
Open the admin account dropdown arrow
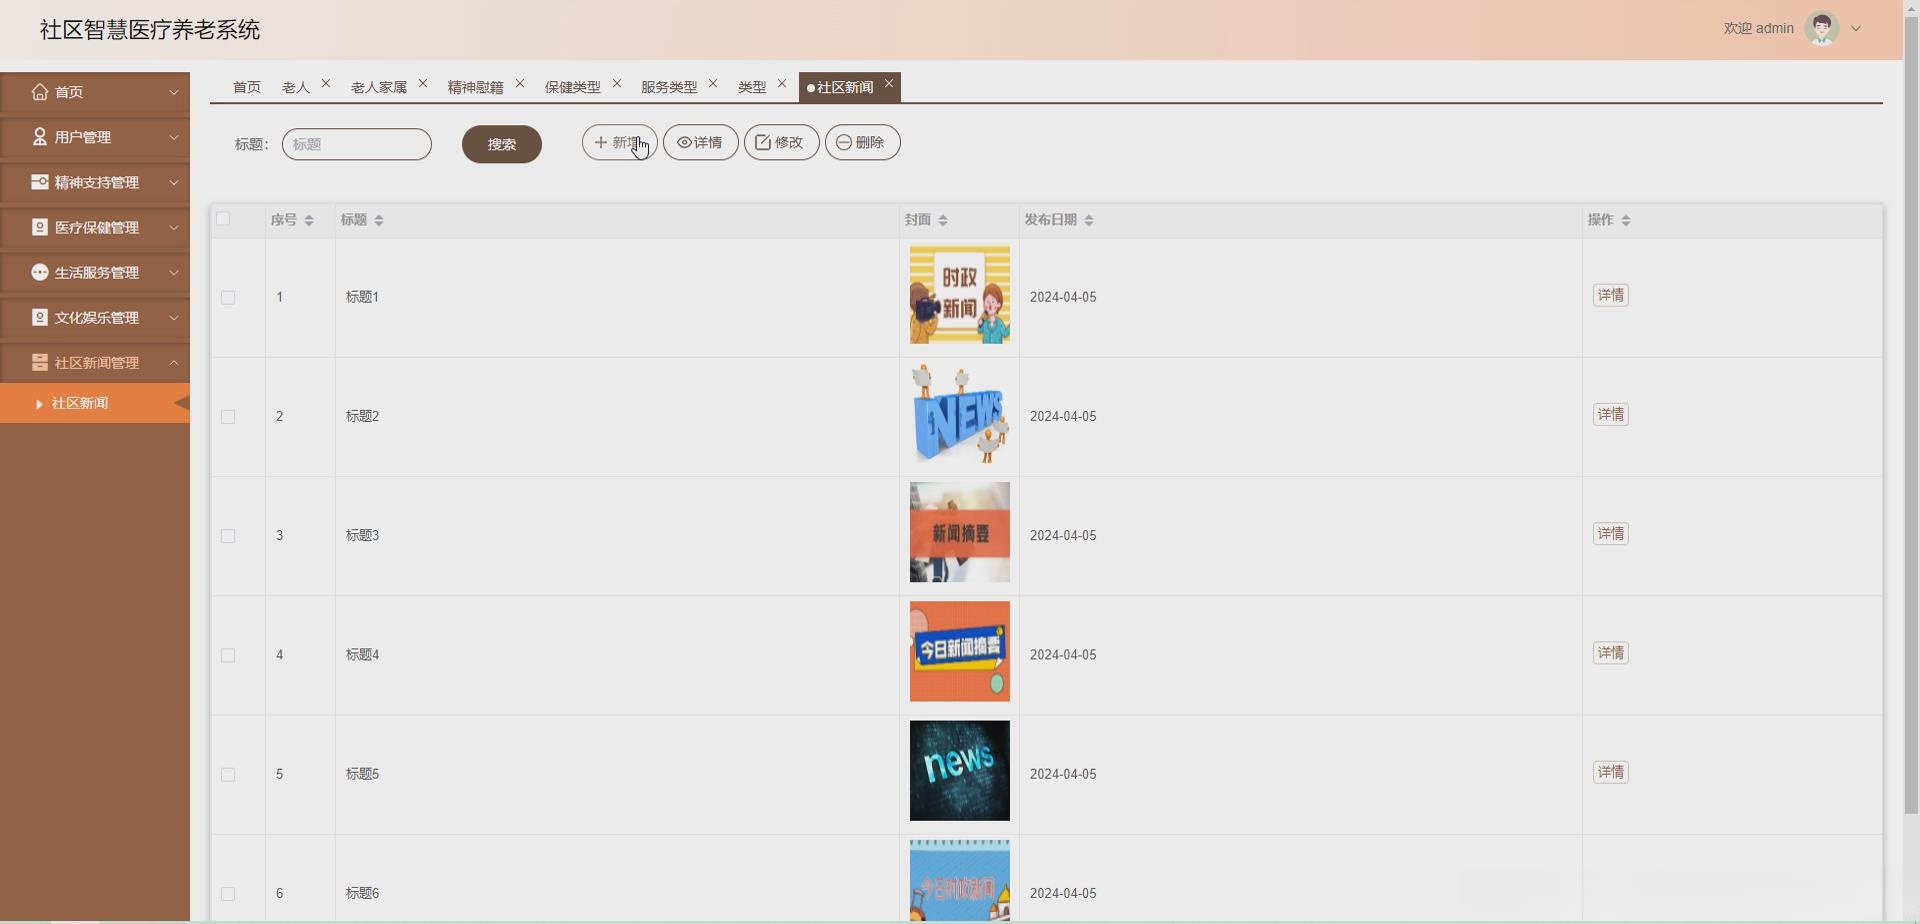(1856, 29)
